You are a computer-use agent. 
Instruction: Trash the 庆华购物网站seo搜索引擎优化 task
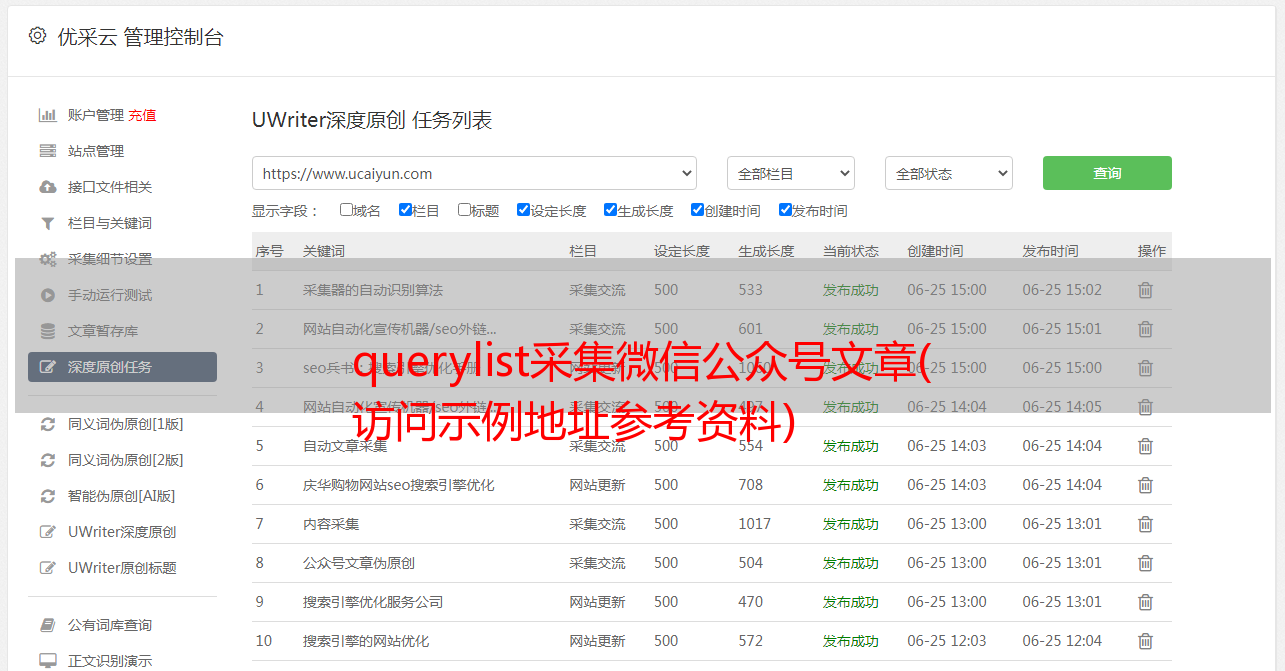(1145, 485)
